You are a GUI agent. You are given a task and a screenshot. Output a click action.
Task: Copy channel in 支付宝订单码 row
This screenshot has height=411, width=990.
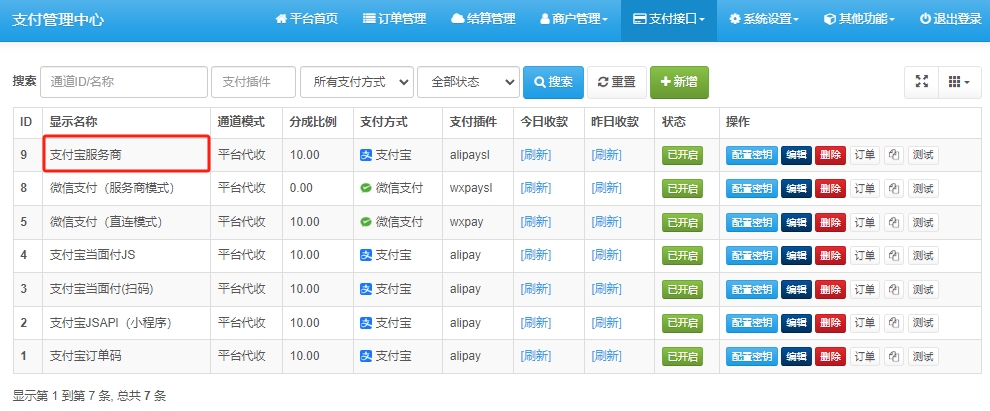893,356
